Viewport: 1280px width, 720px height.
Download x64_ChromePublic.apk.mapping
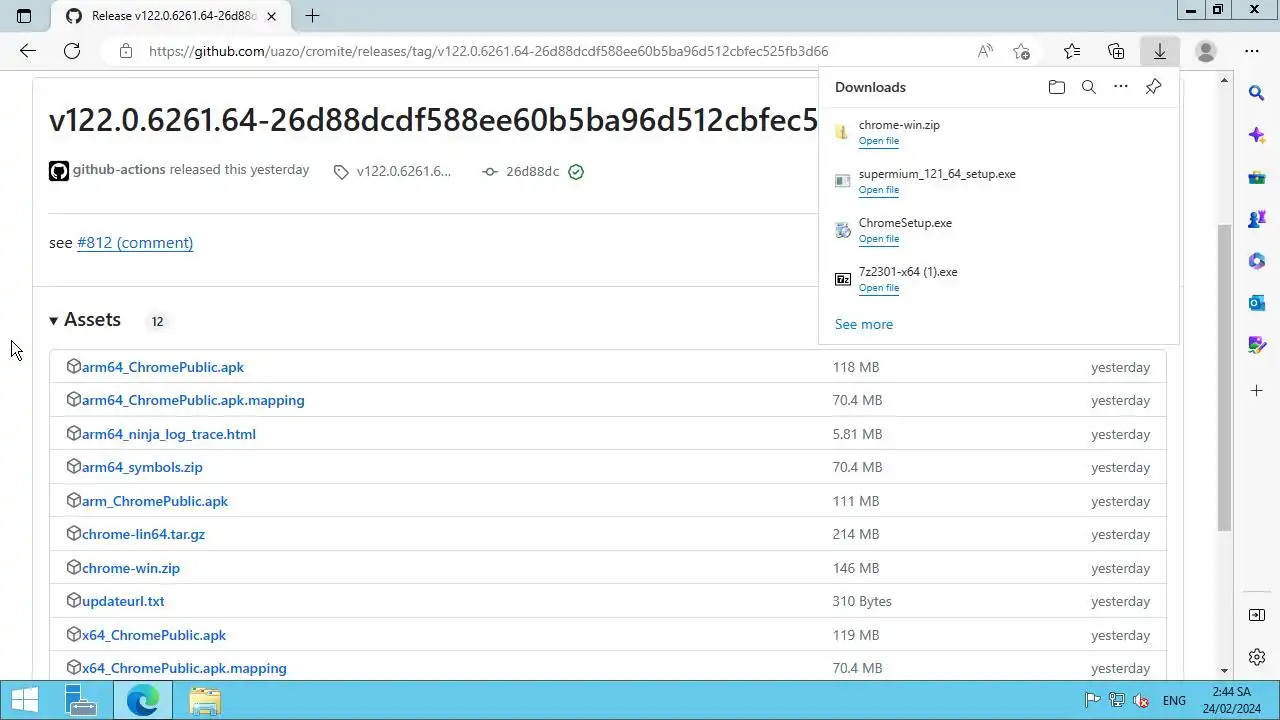(184, 668)
